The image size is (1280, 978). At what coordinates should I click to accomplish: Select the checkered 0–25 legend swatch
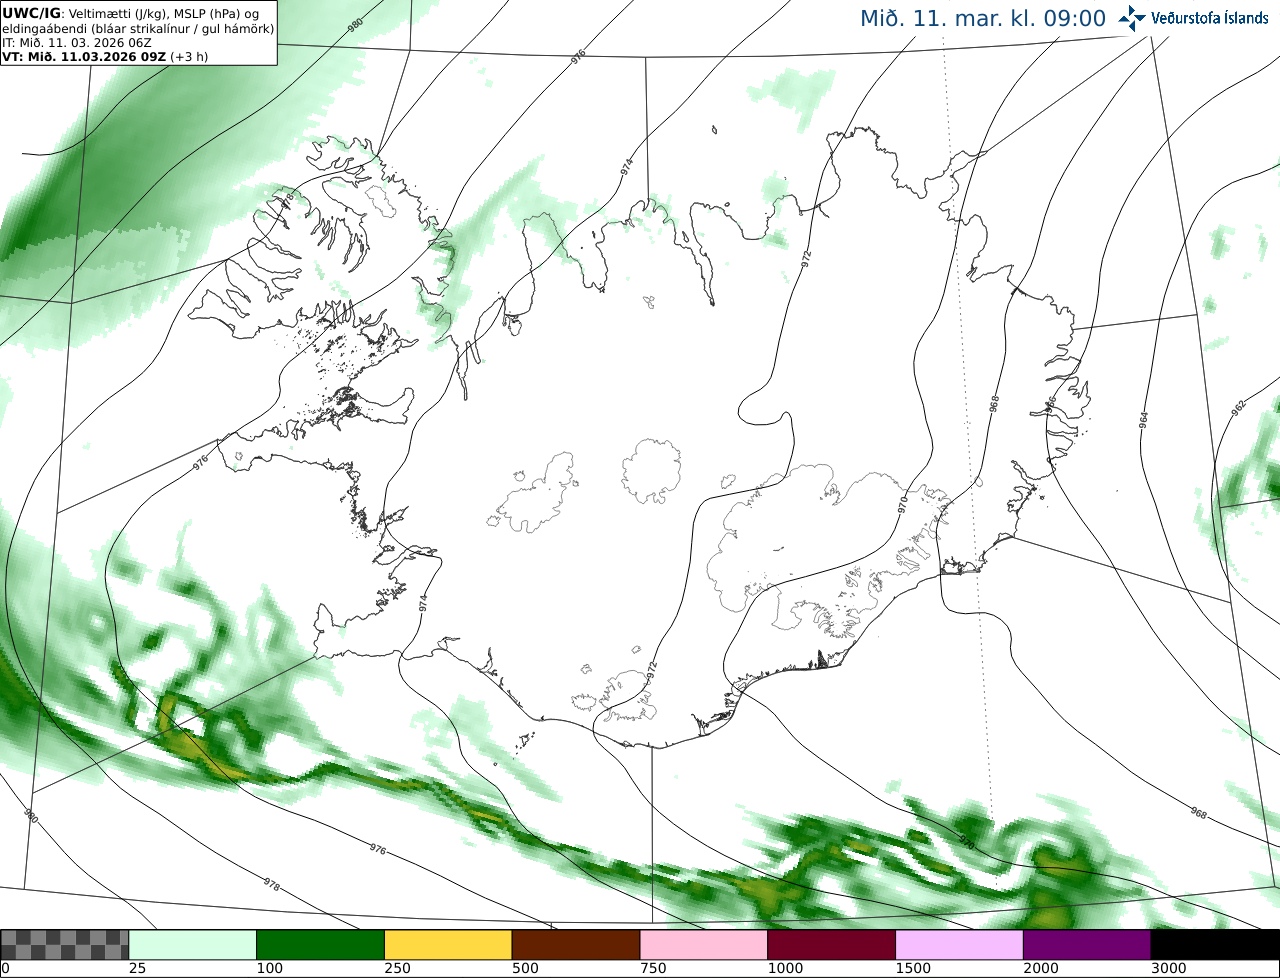(65, 945)
